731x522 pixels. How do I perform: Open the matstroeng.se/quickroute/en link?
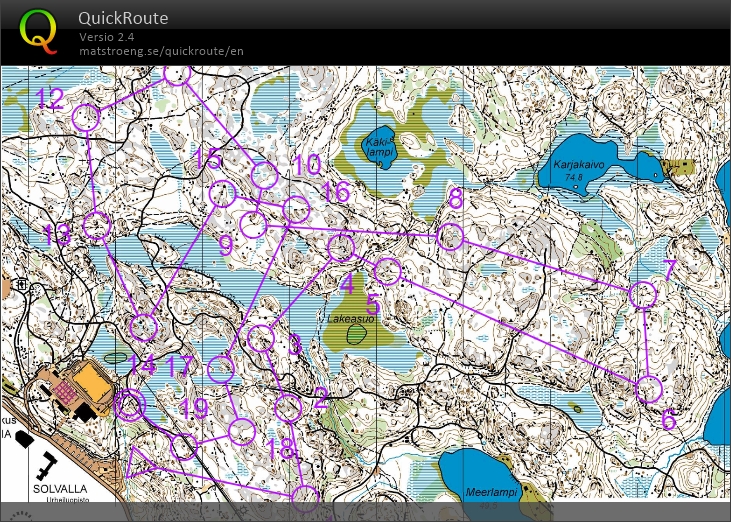161,51
